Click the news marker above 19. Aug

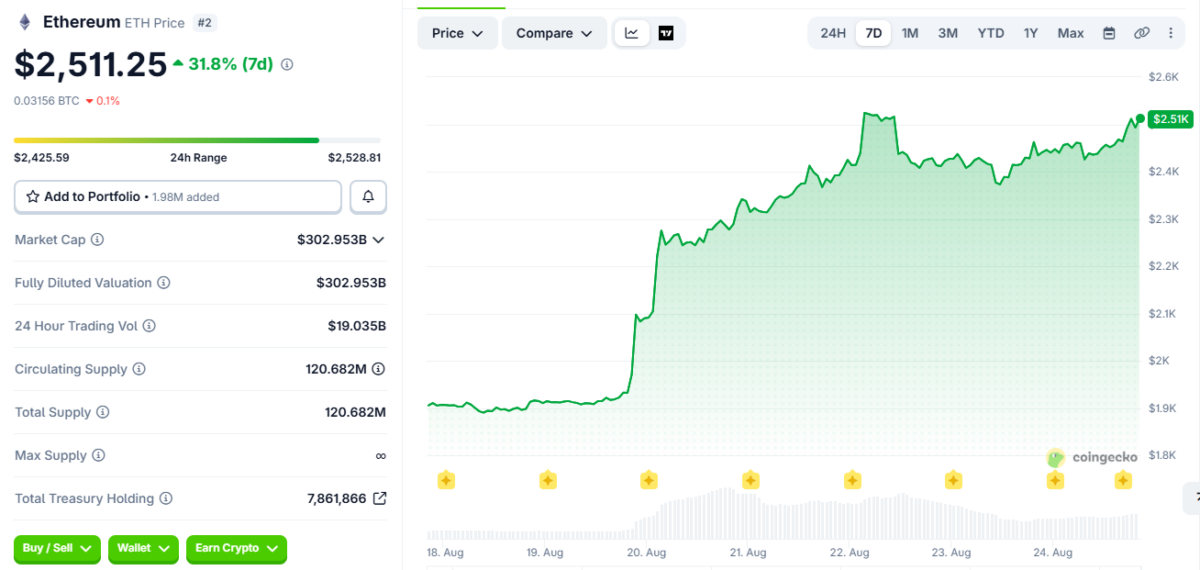coord(548,481)
